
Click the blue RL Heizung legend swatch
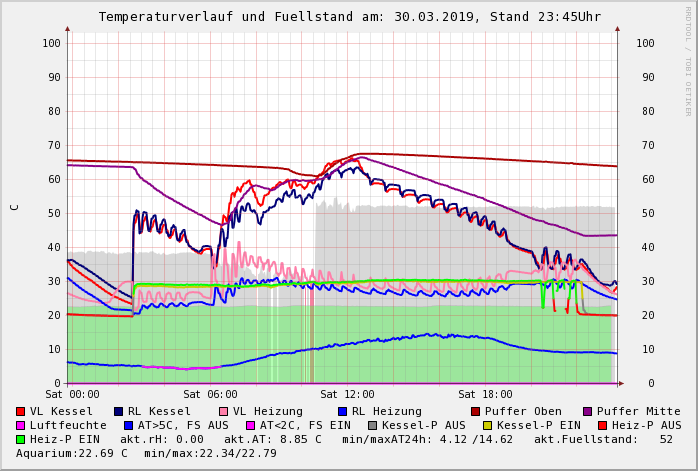[x=343, y=411]
